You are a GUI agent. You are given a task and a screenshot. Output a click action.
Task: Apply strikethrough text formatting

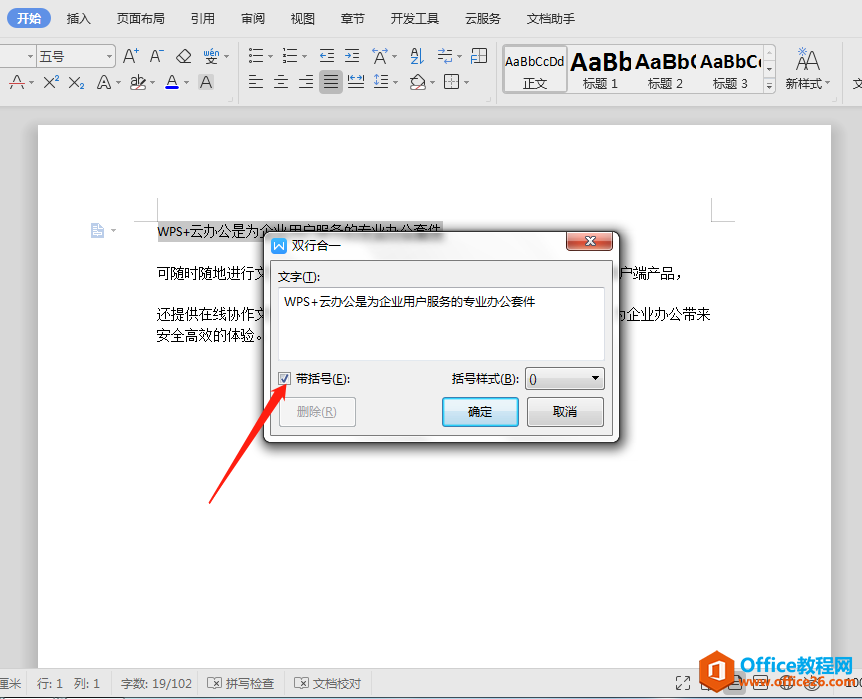click(17, 82)
